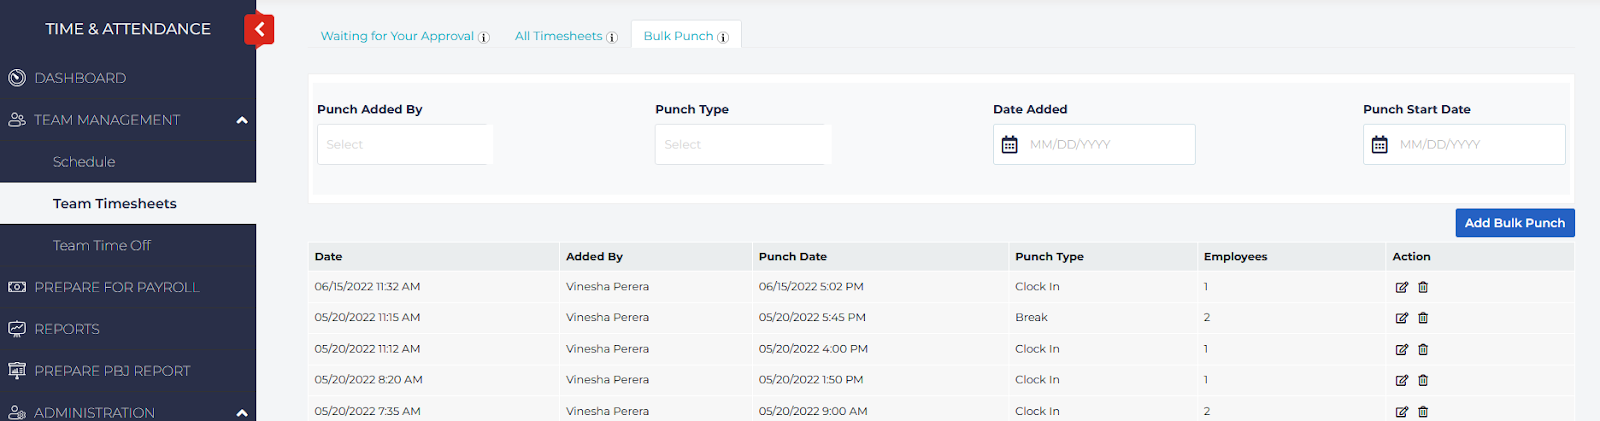Click info icon beside Bulk Punch tab
Screen dimensions: 1600x421
(x=723, y=37)
